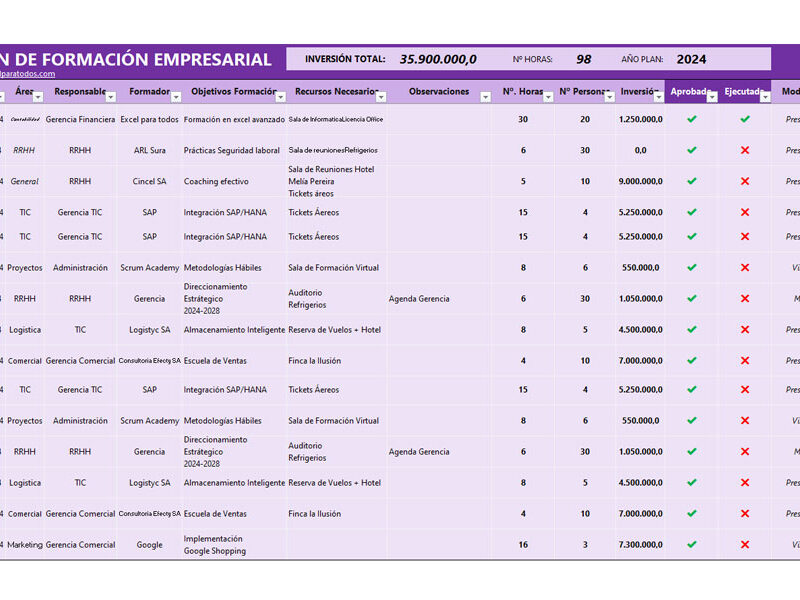This screenshot has width=800, height=600.
Task: Select the 1.250.000,0 investment cell
Action: click(x=640, y=119)
